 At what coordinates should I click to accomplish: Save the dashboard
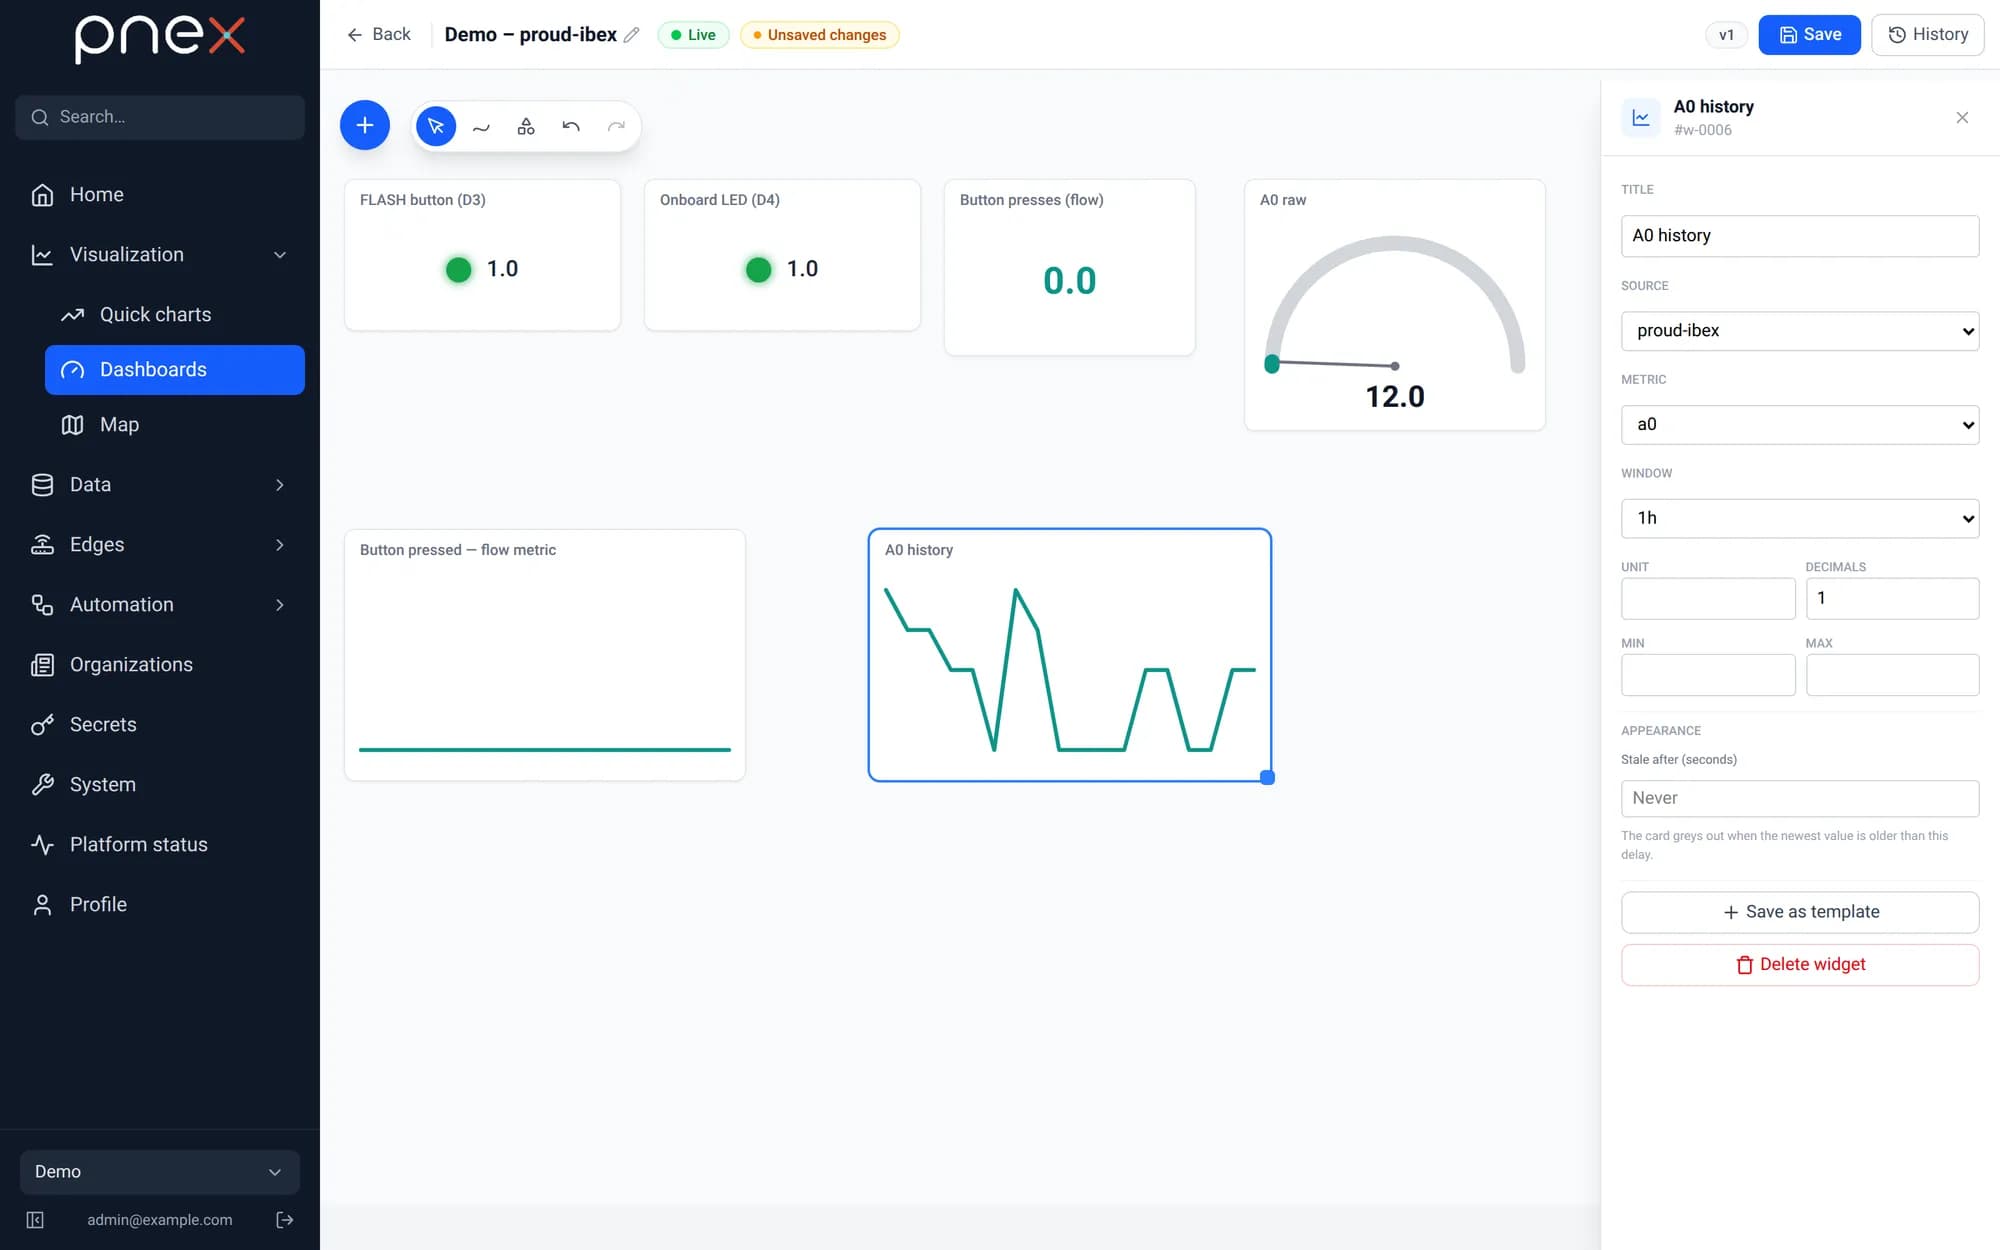[1809, 35]
